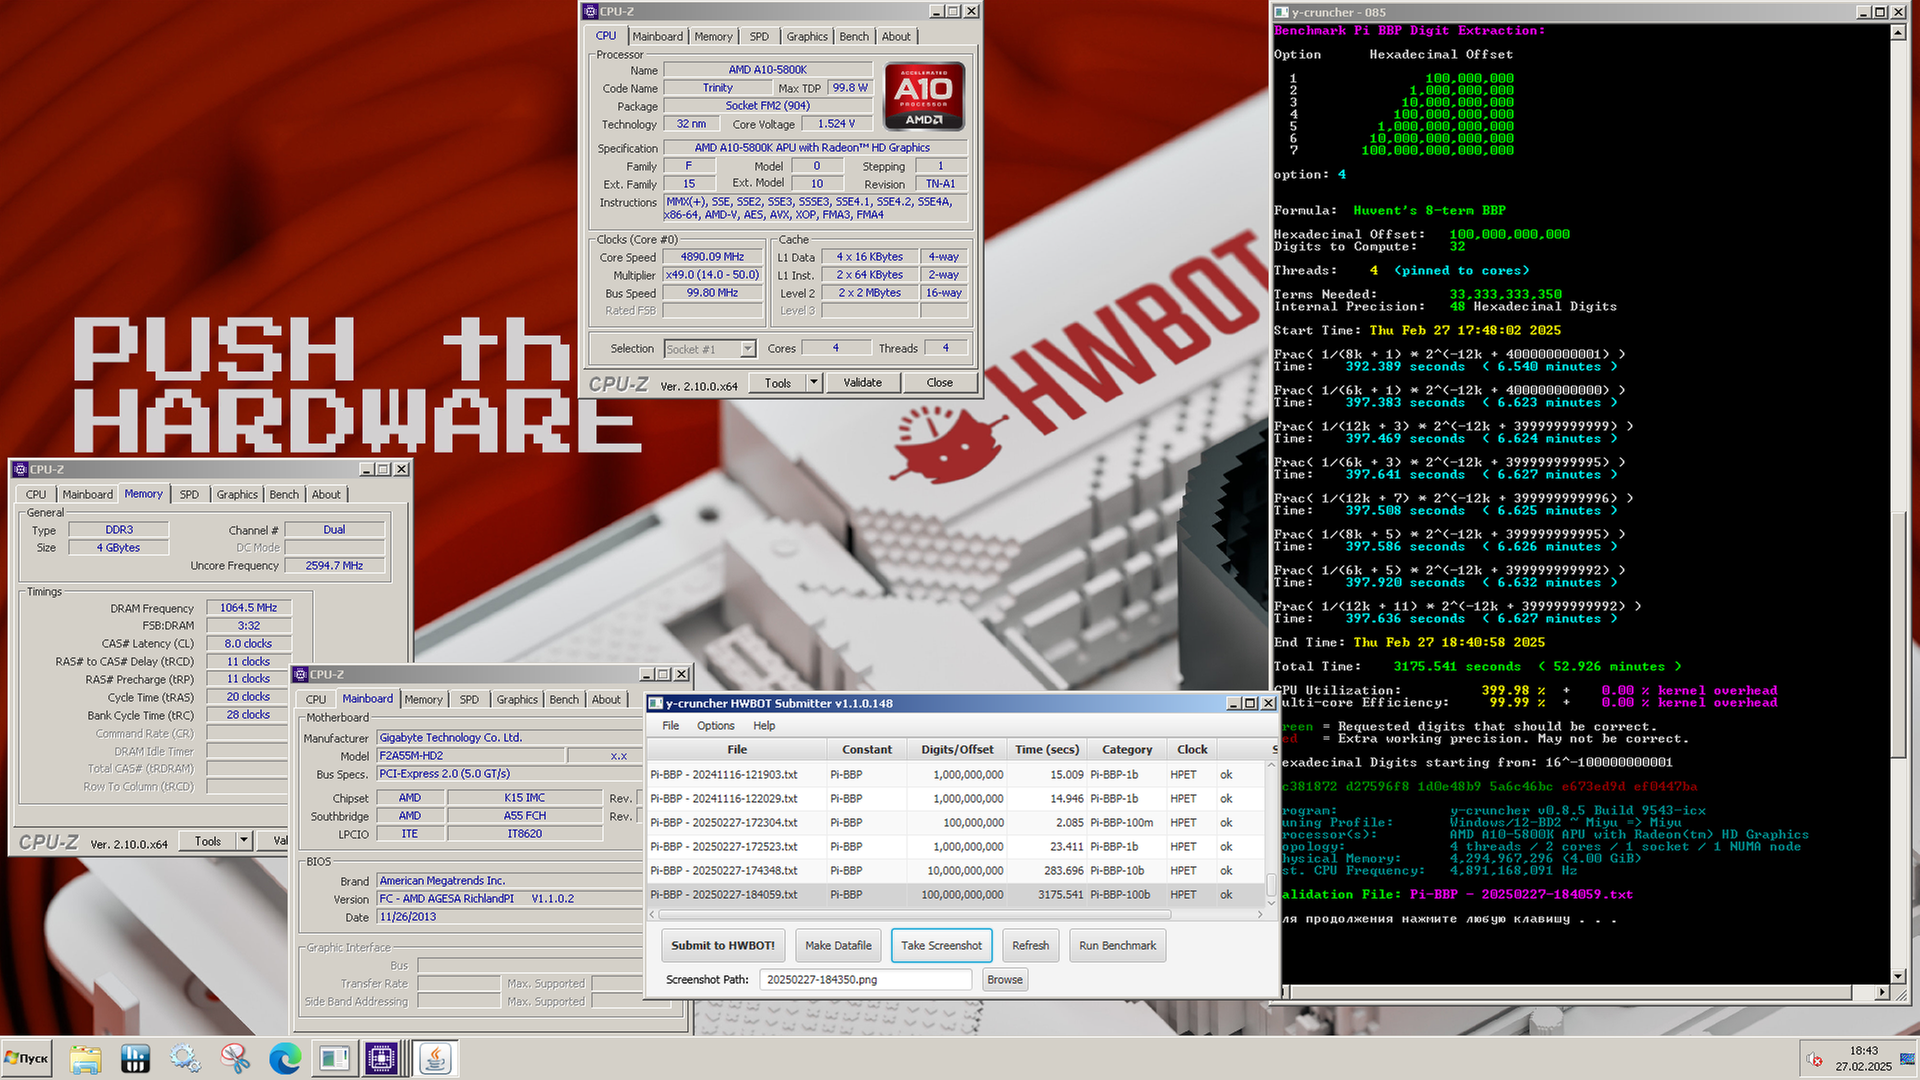
Task: Click the Core Speed 4890.09 MHz value
Action: (713, 257)
